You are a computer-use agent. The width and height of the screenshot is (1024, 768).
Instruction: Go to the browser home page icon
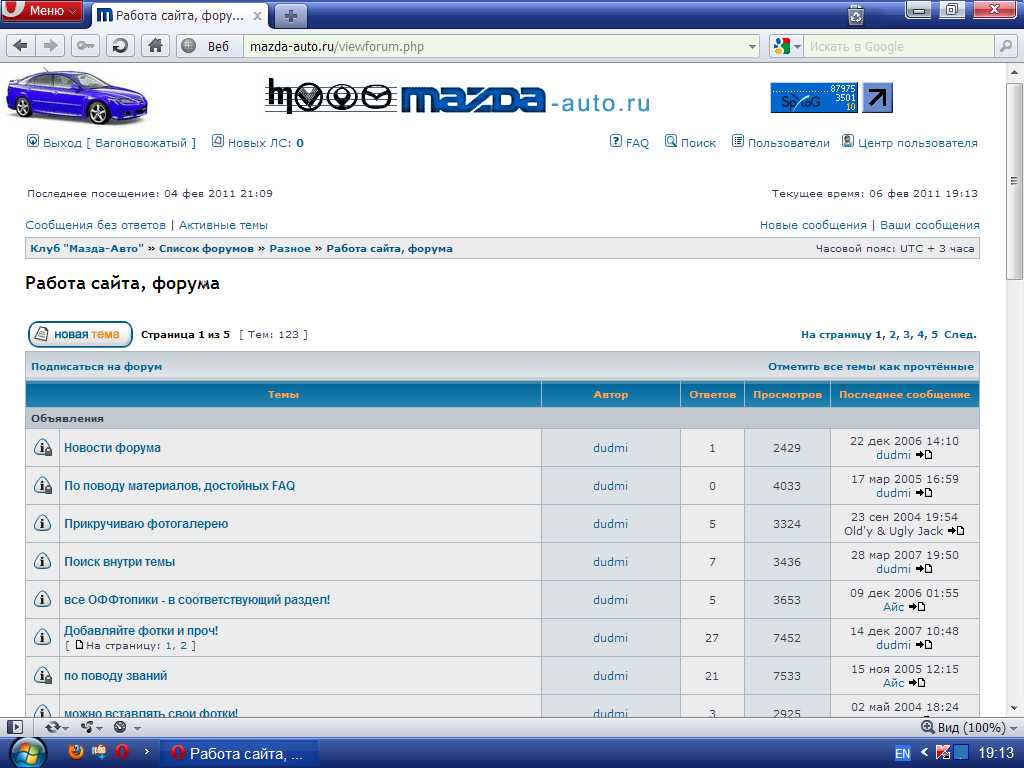(x=154, y=45)
